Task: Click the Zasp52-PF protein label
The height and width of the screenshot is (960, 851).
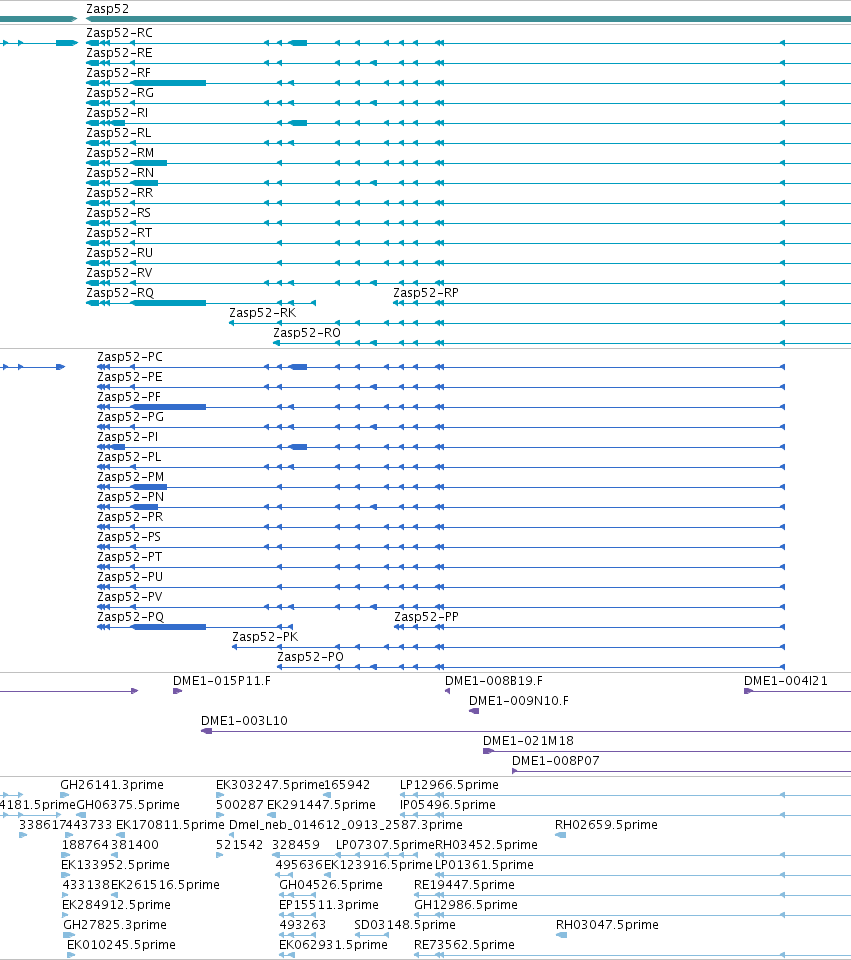Action: tap(129, 397)
